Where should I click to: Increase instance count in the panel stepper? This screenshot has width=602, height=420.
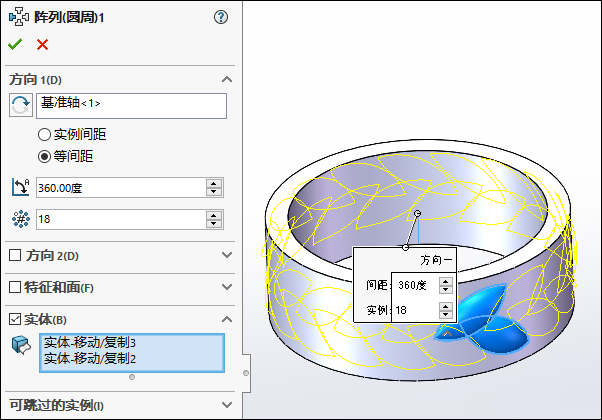click(x=214, y=215)
